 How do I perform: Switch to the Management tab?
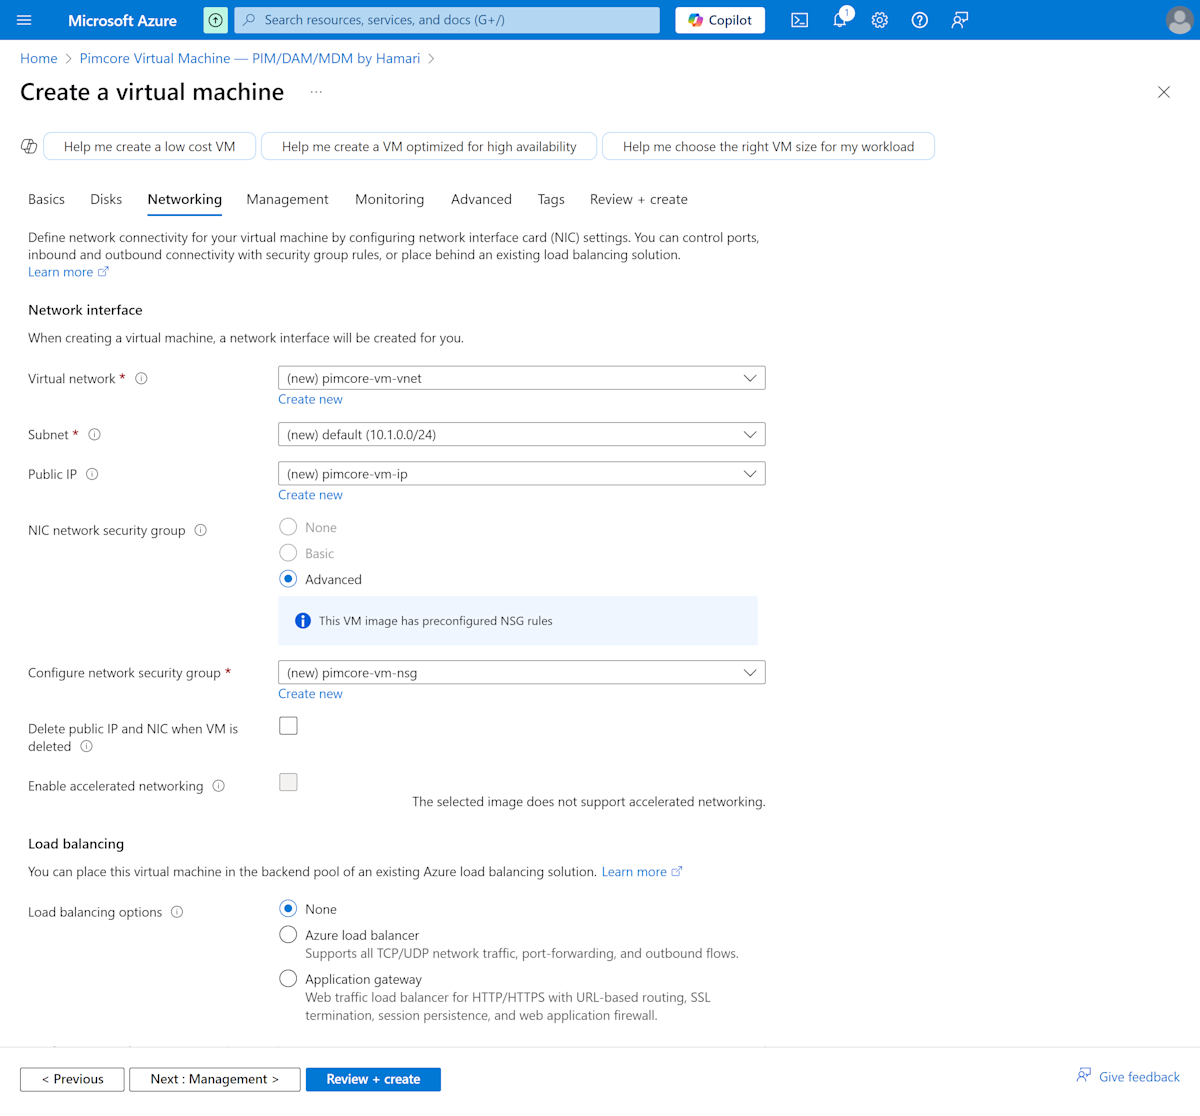[x=287, y=200]
